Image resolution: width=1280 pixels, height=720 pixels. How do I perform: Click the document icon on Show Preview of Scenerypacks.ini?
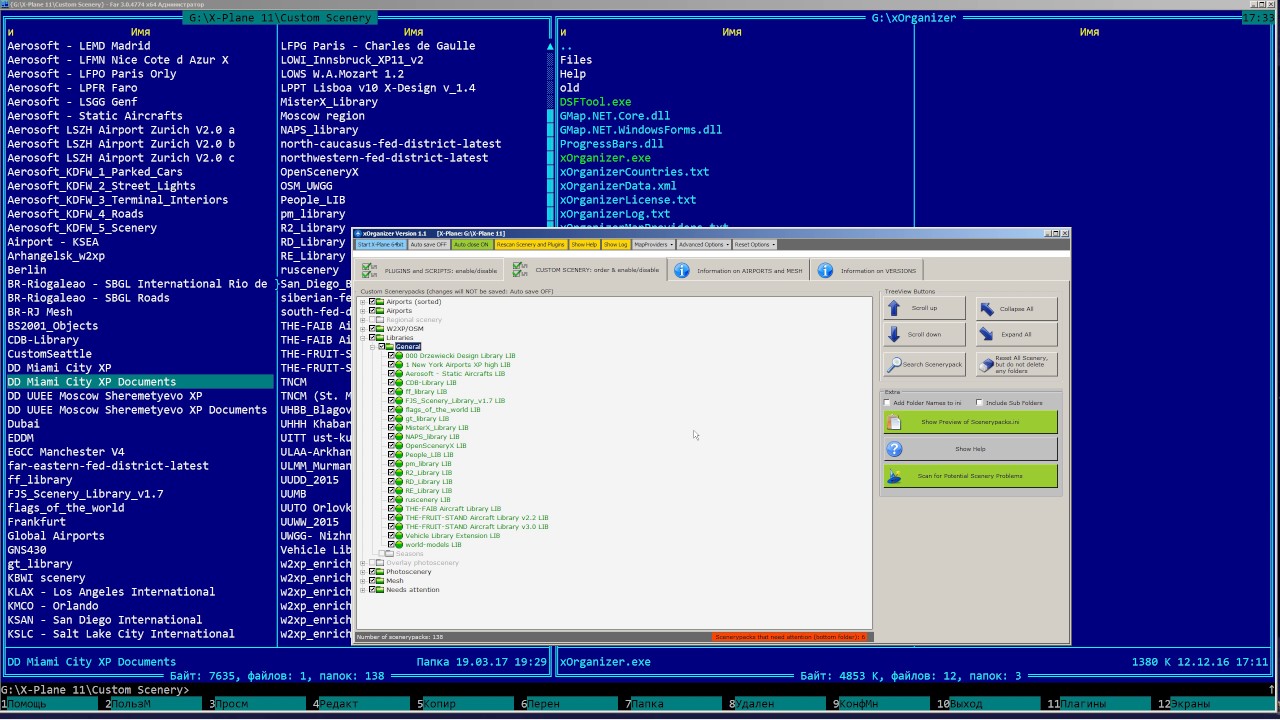coord(895,422)
